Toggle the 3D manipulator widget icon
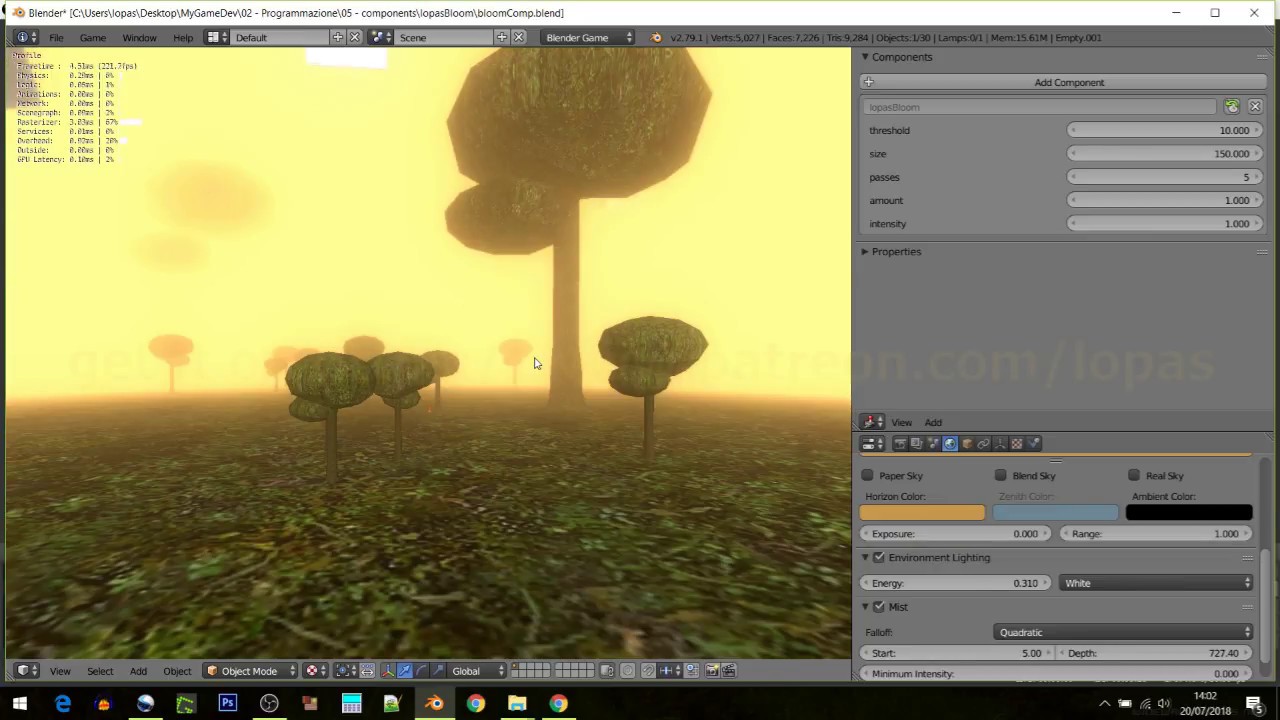Screen dimensions: 1280x720 click(388, 671)
